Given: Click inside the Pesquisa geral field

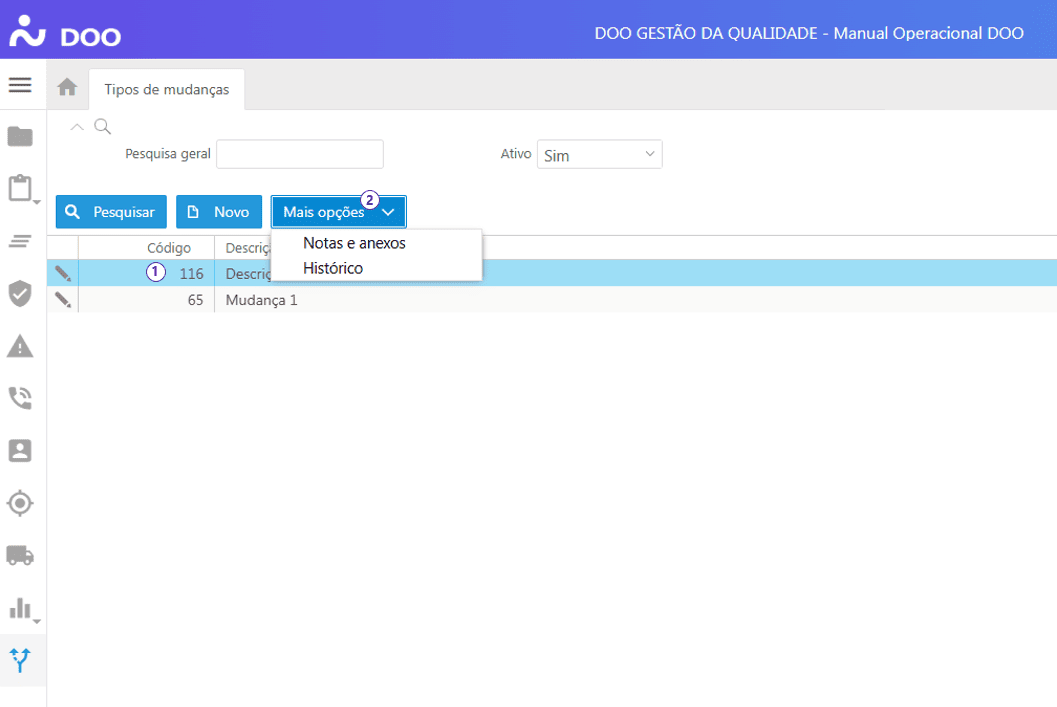Looking at the screenshot, I should click(300, 154).
